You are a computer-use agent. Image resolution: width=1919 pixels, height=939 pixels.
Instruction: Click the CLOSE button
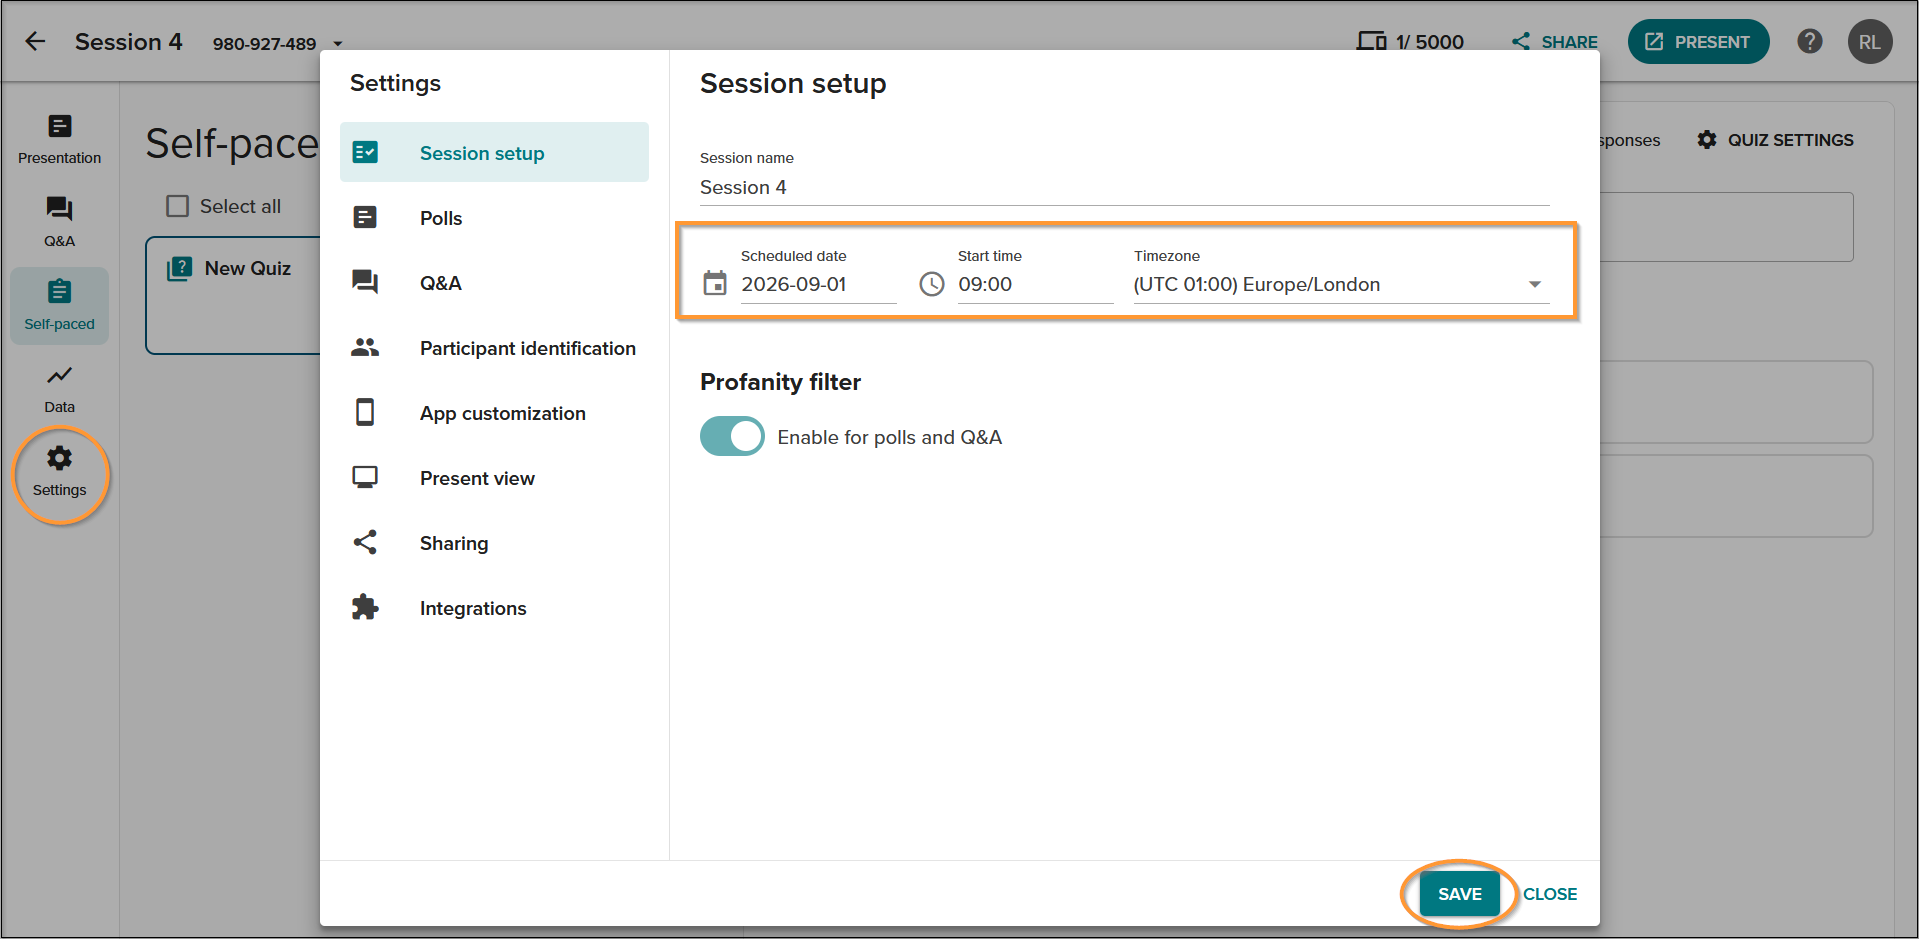click(1550, 894)
